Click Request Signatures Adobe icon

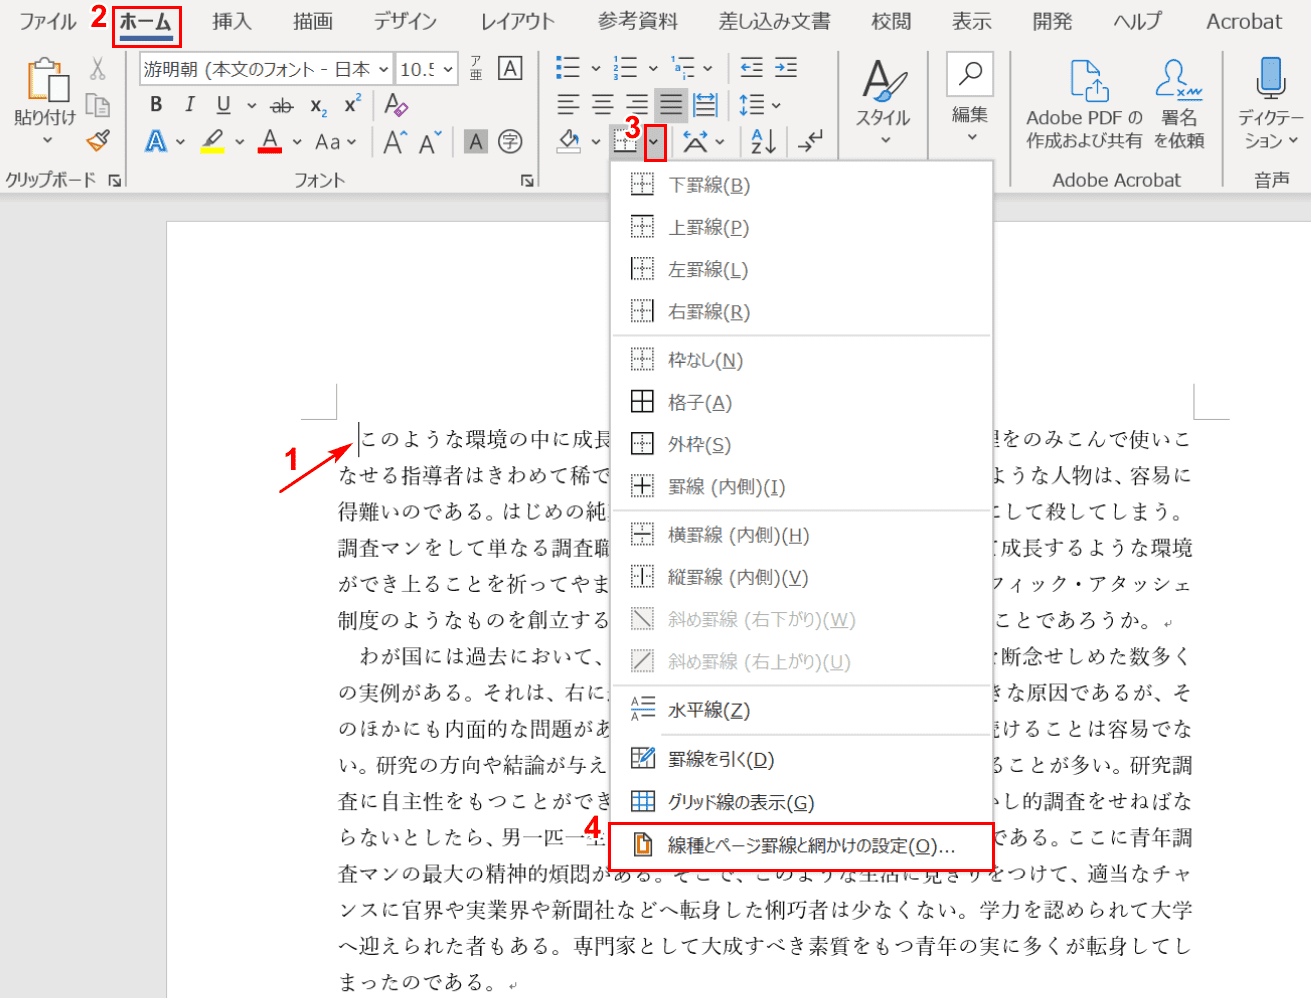tap(1179, 104)
